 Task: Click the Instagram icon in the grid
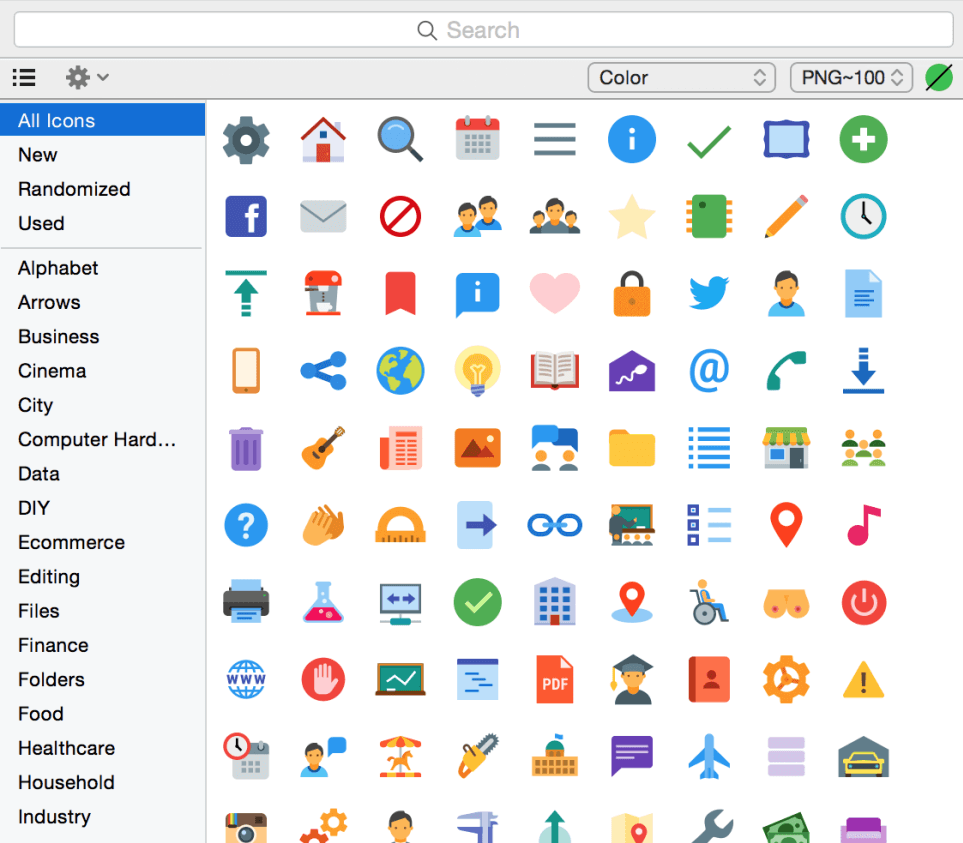point(246,825)
